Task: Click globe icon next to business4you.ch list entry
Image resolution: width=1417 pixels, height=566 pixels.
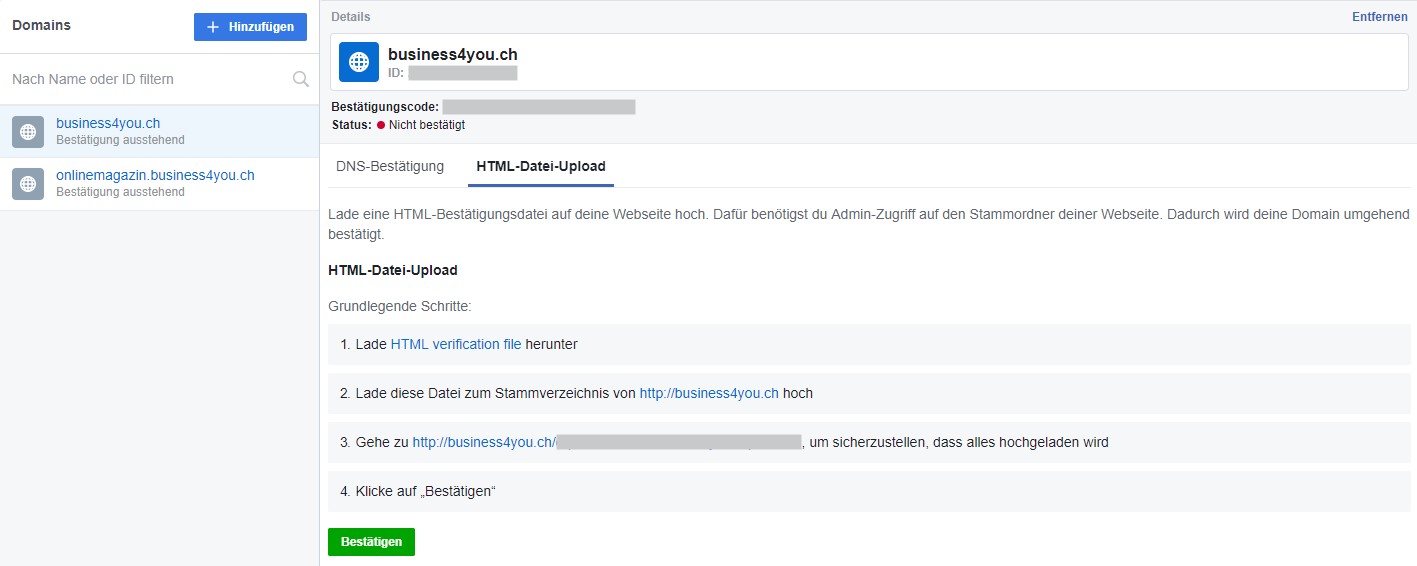Action: pyautogui.click(x=28, y=131)
